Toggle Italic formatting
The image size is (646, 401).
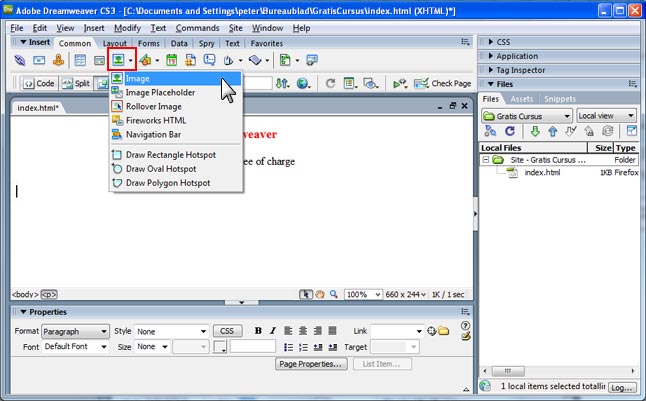tap(273, 331)
